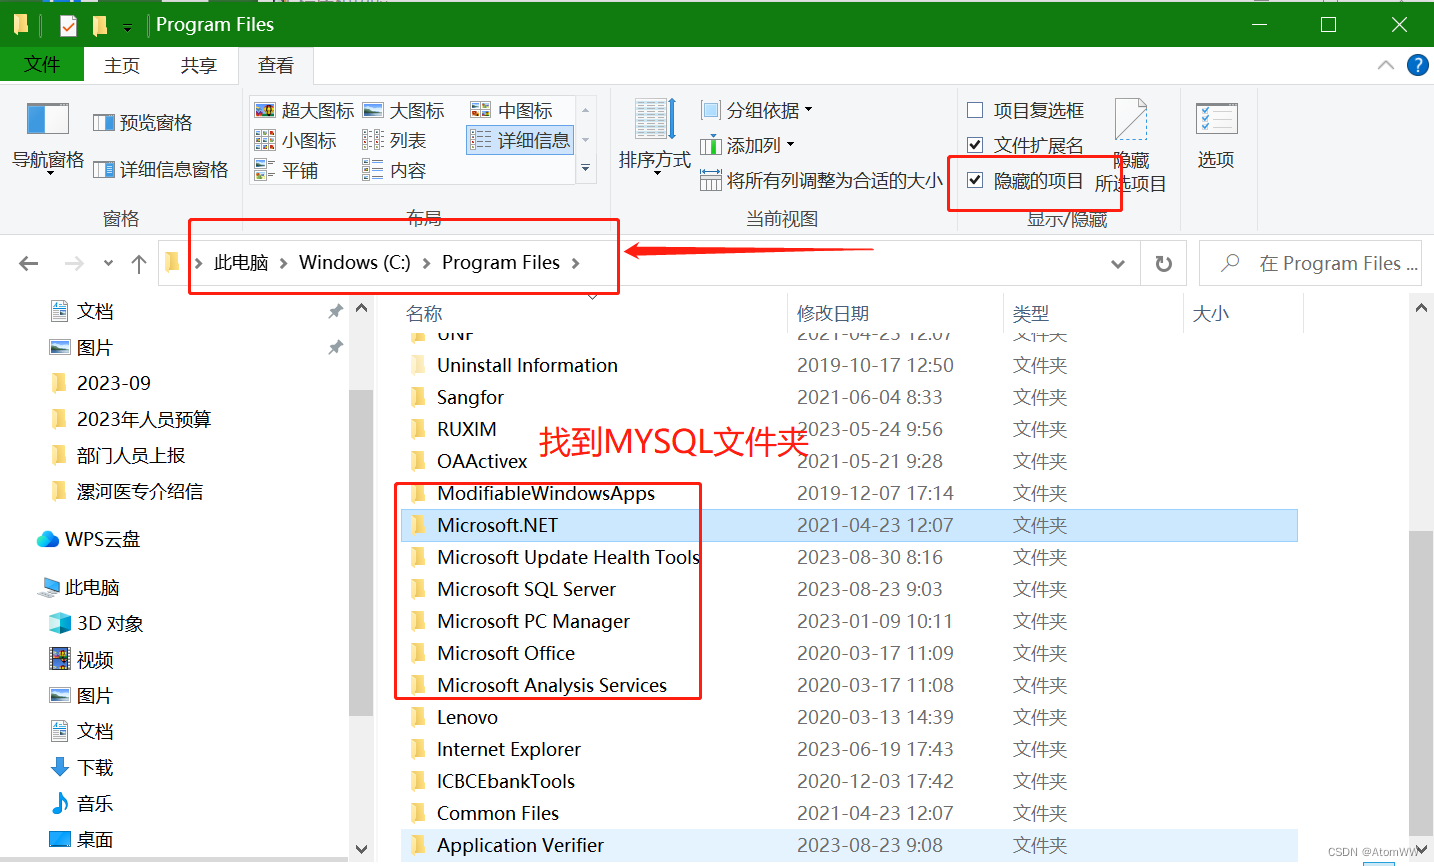Toggle the Preview pane (预览窗格)
The width and height of the screenshot is (1434, 866).
(143, 123)
